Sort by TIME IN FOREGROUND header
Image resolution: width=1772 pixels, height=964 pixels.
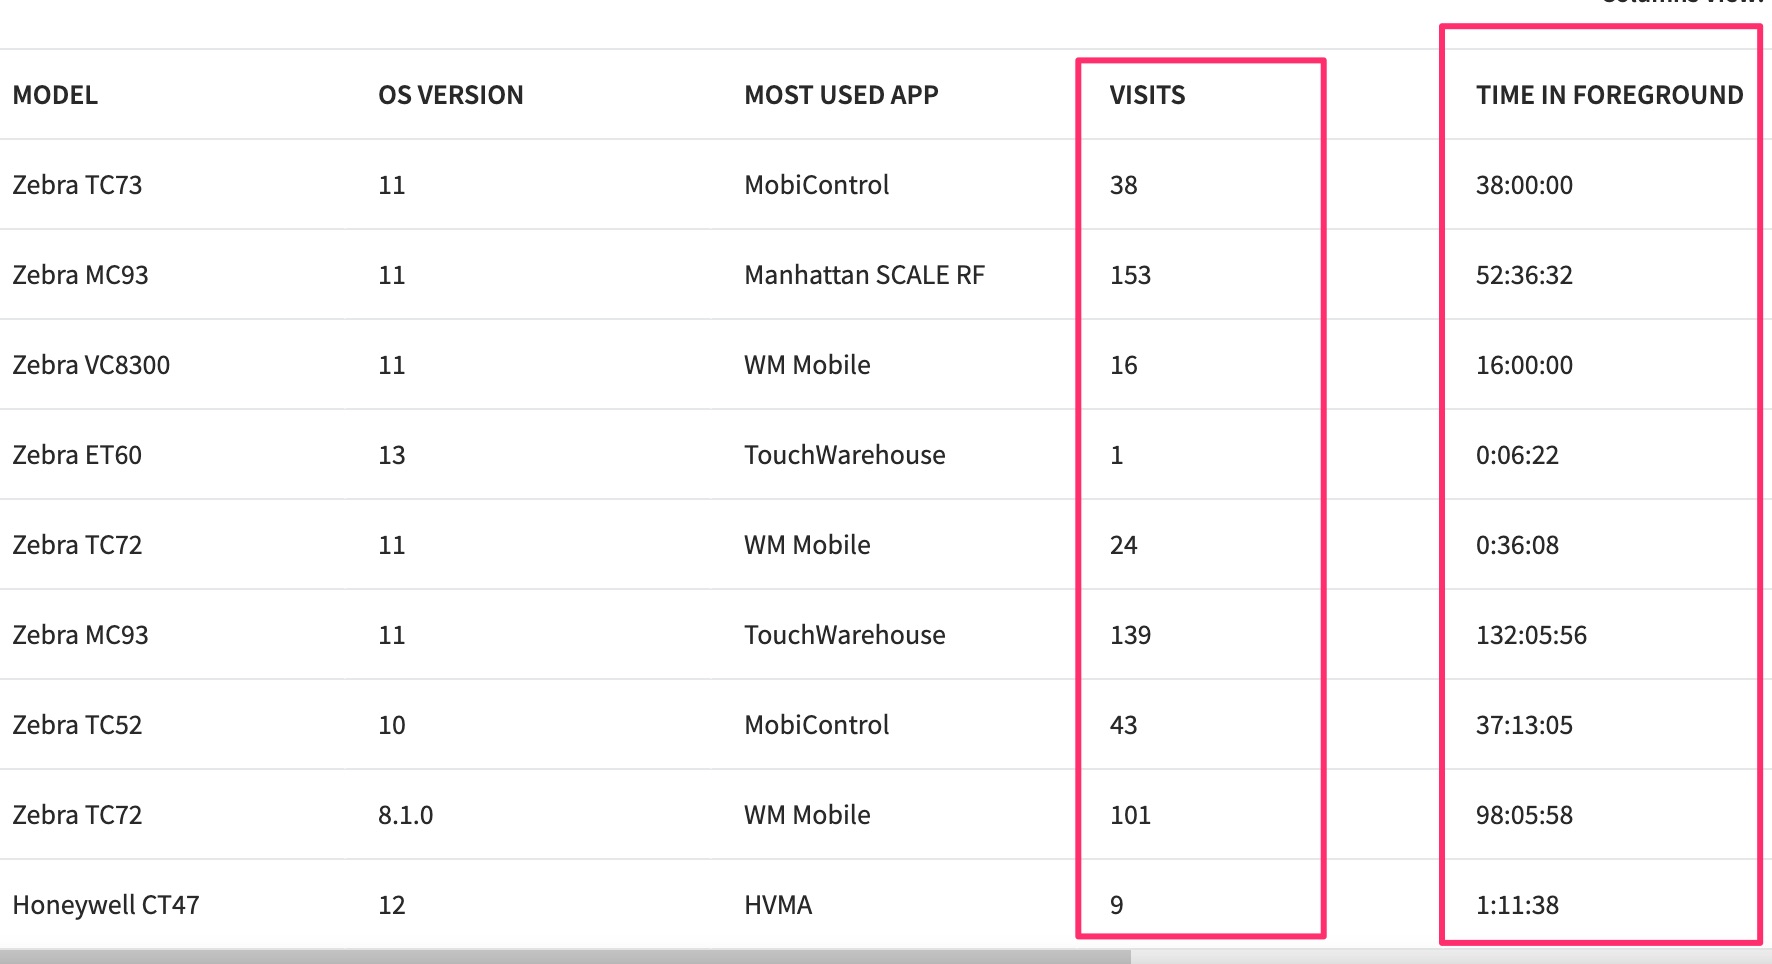(1609, 95)
